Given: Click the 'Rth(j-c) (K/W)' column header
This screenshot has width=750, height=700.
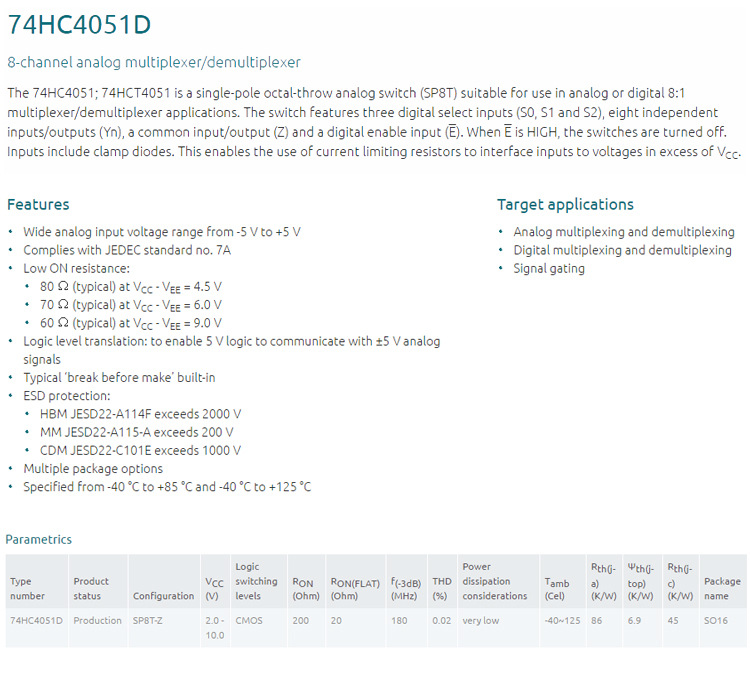Looking at the screenshot, I should tap(680, 582).
